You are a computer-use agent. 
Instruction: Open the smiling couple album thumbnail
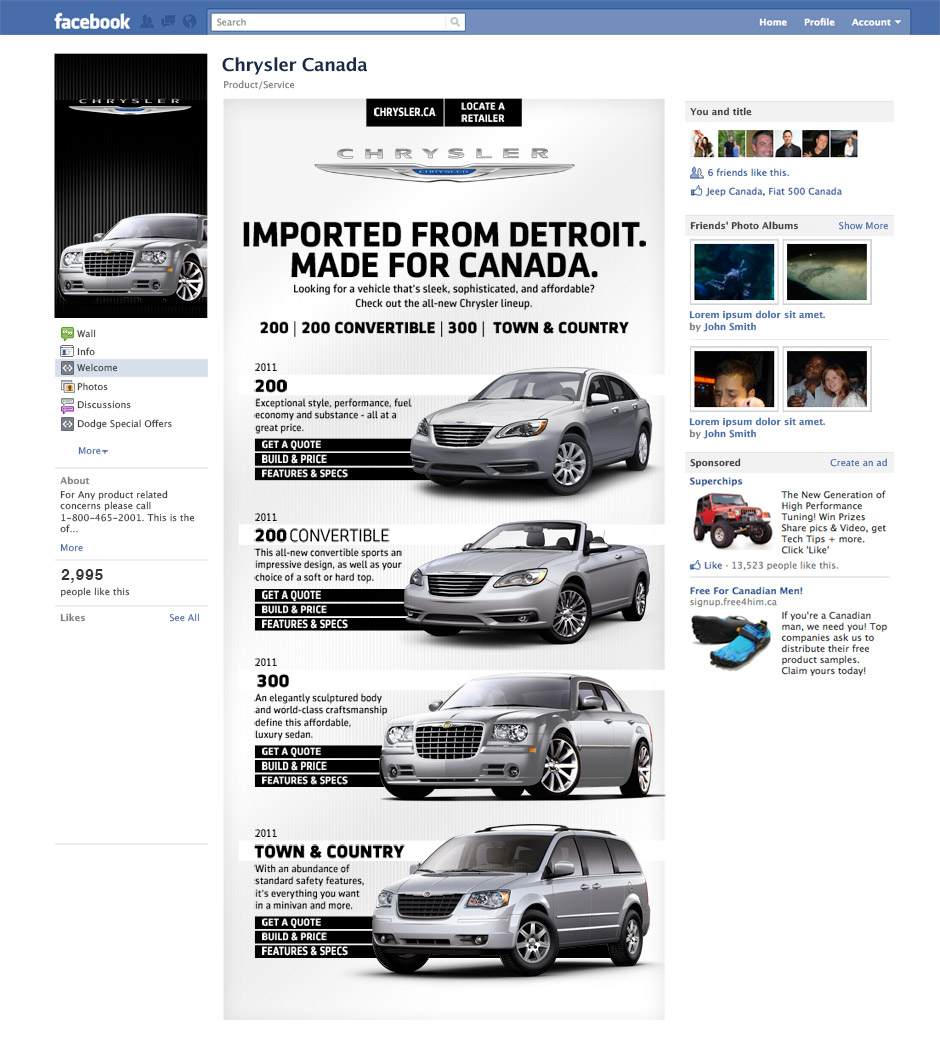[827, 379]
